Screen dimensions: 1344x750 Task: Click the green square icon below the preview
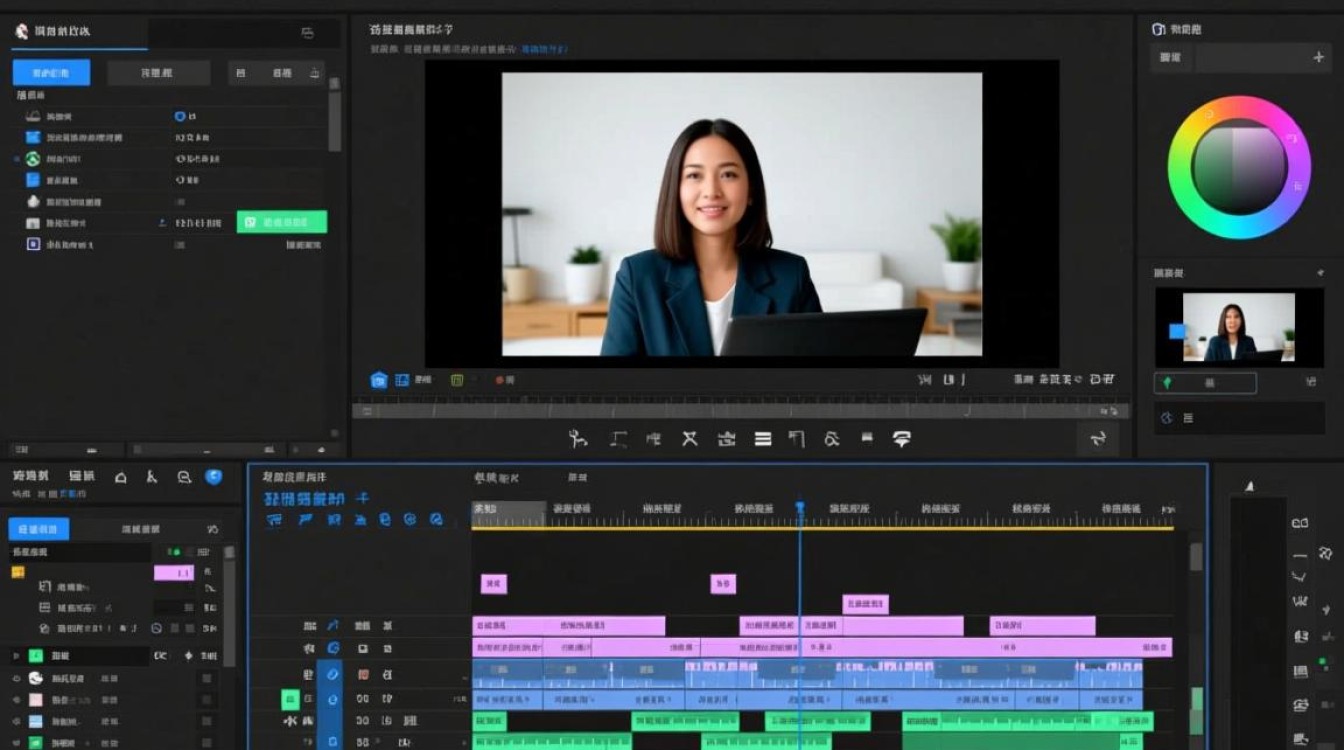point(457,380)
